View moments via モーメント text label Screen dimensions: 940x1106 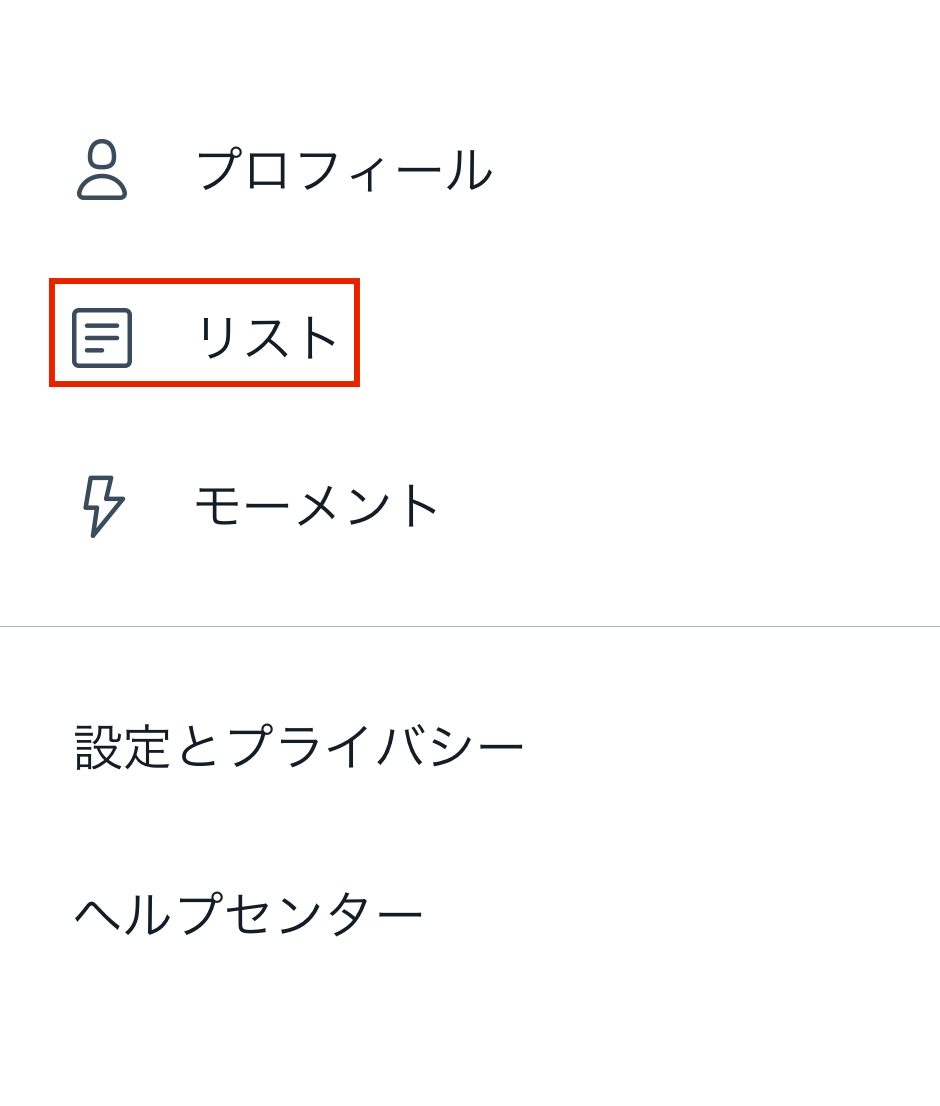[x=317, y=506]
